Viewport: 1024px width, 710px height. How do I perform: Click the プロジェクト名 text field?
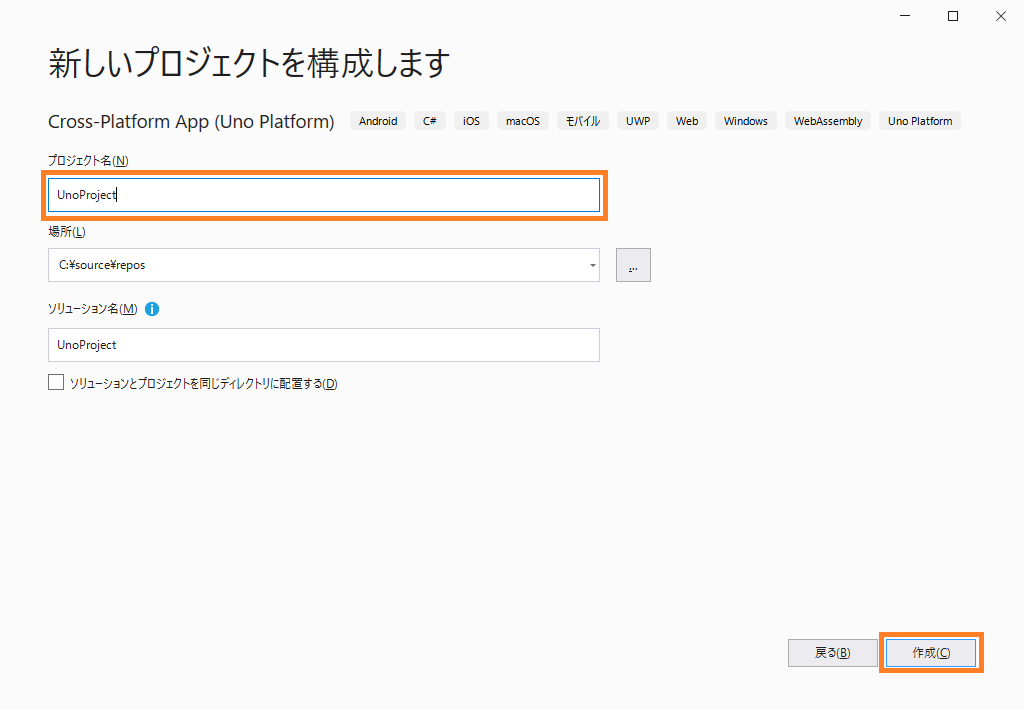323,195
